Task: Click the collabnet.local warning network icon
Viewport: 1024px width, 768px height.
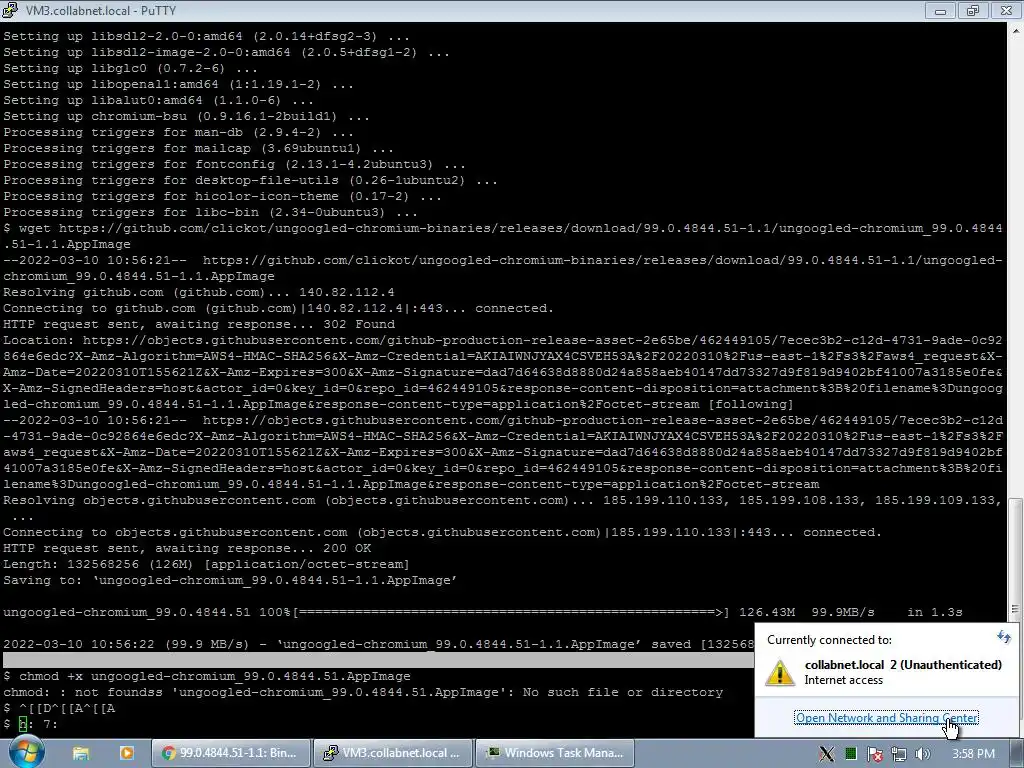Action: click(780, 672)
